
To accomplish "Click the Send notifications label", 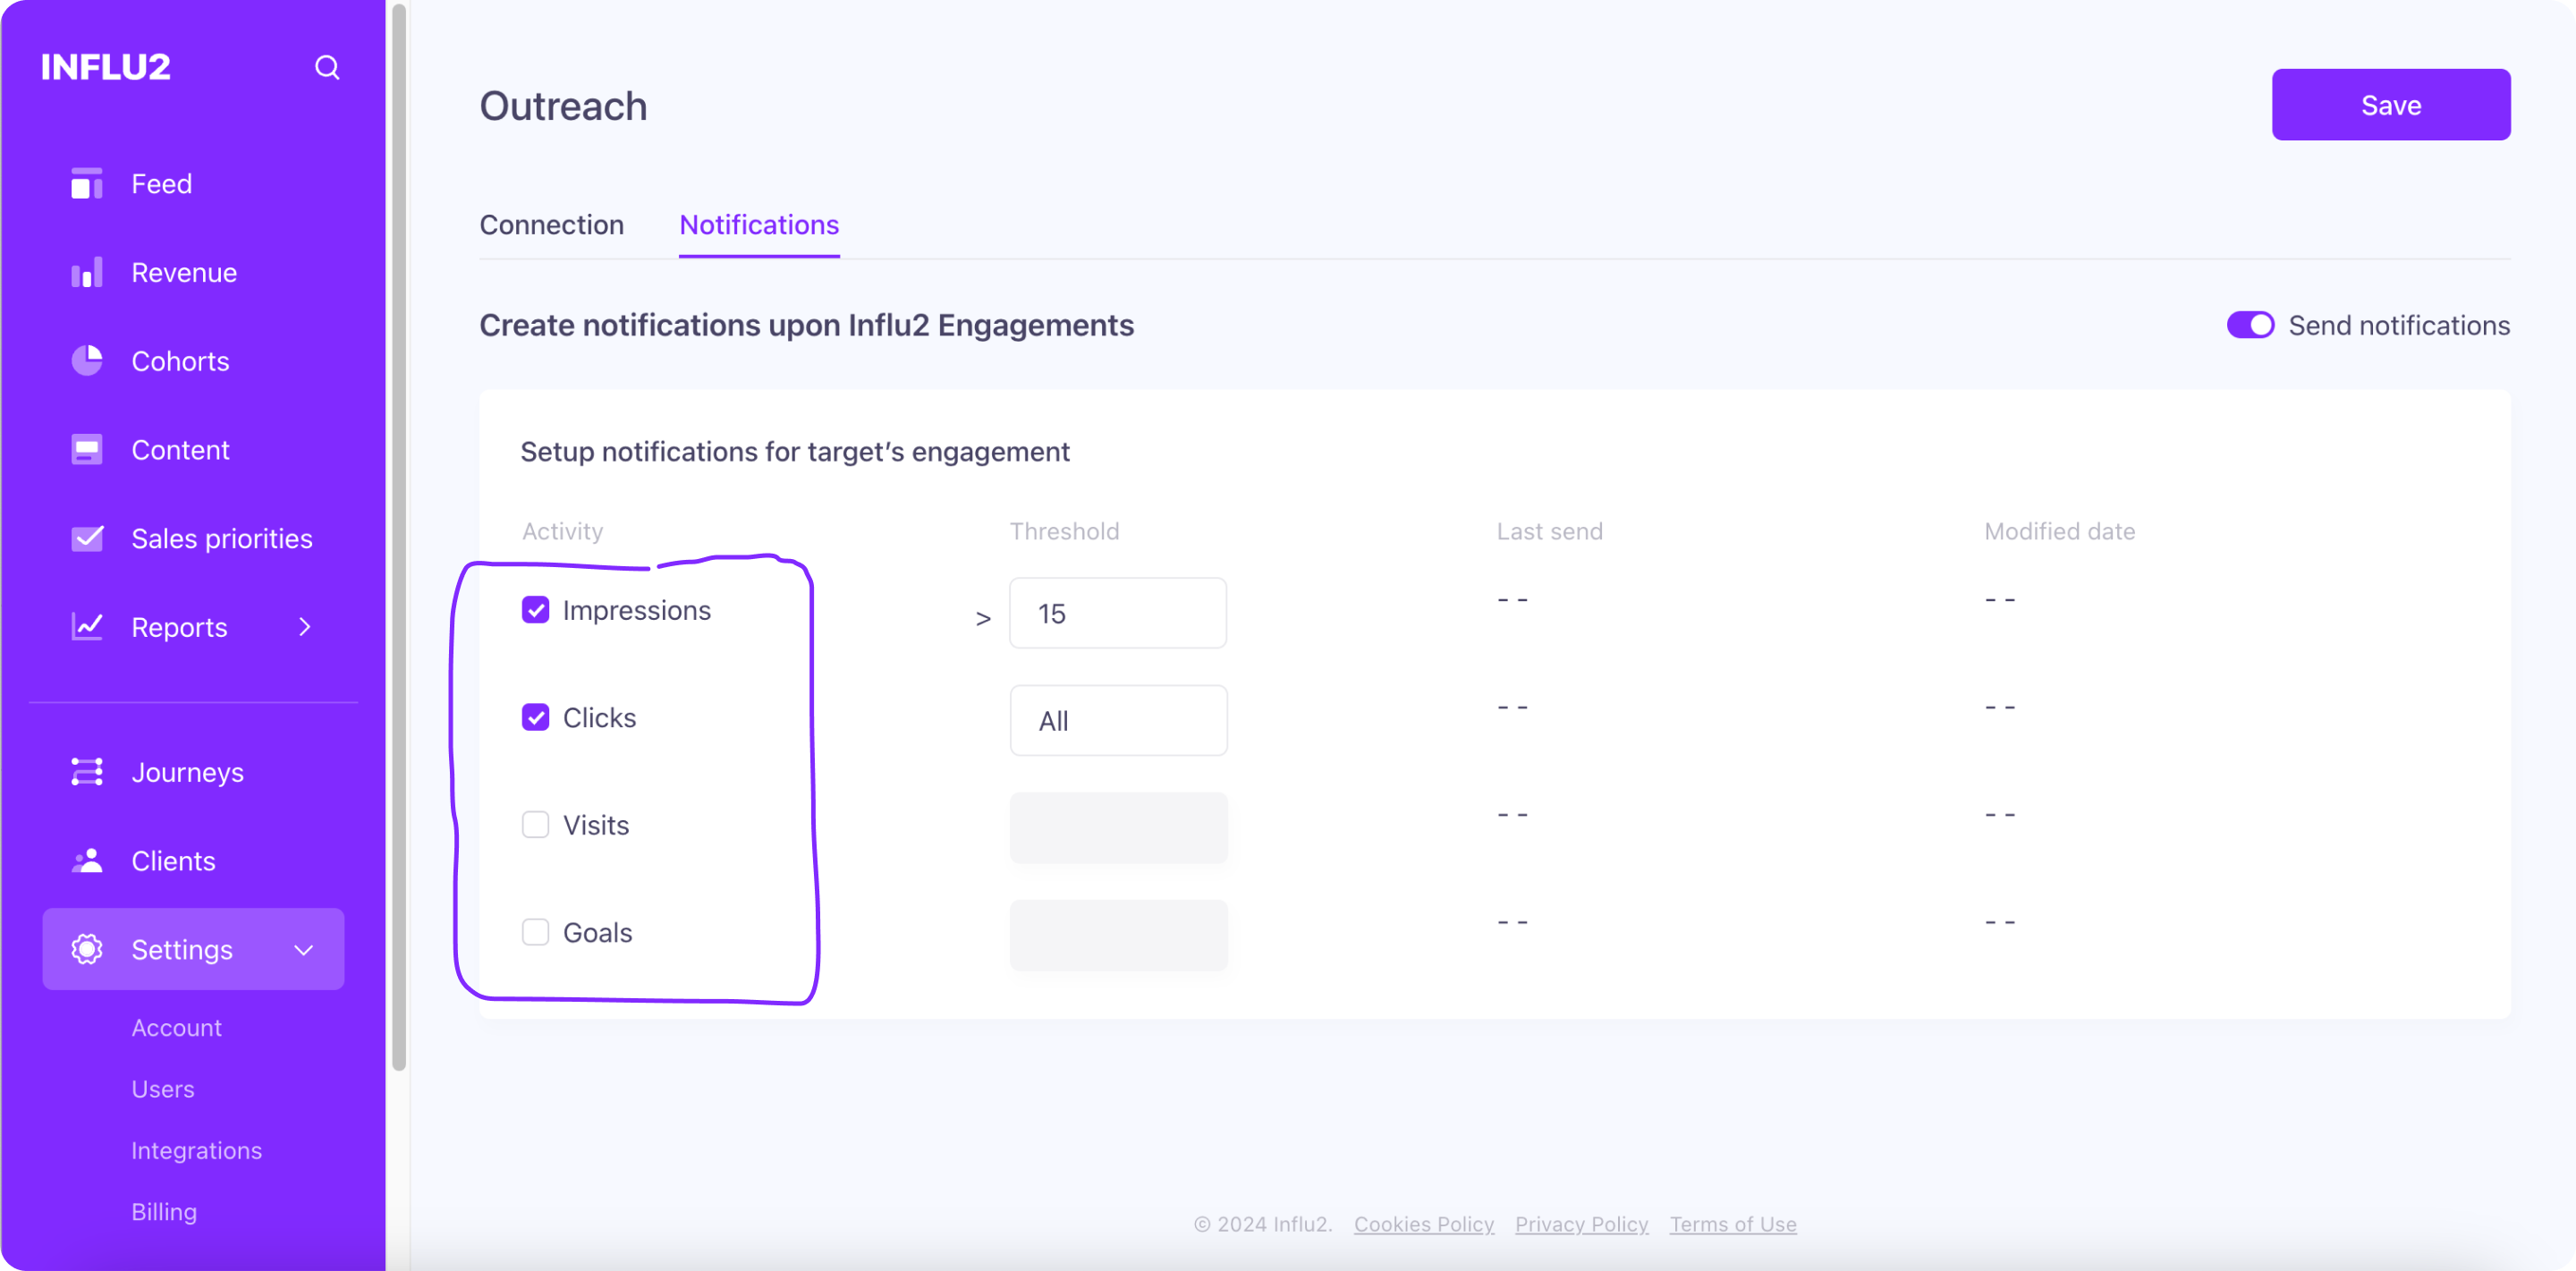I will [2399, 325].
